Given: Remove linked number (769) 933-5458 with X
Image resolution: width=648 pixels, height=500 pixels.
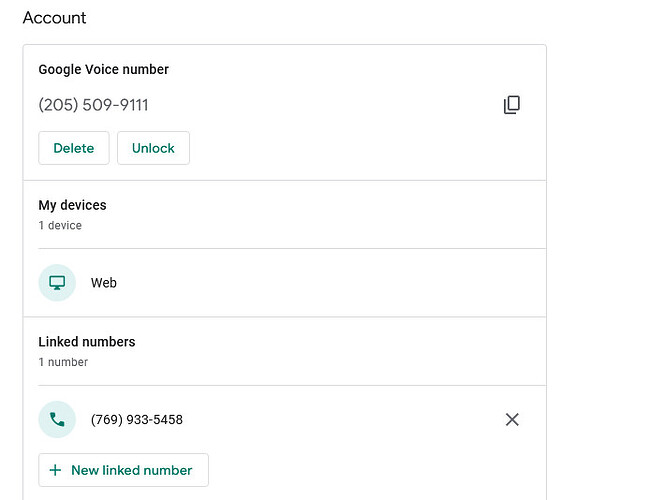Looking at the screenshot, I should (512, 419).
